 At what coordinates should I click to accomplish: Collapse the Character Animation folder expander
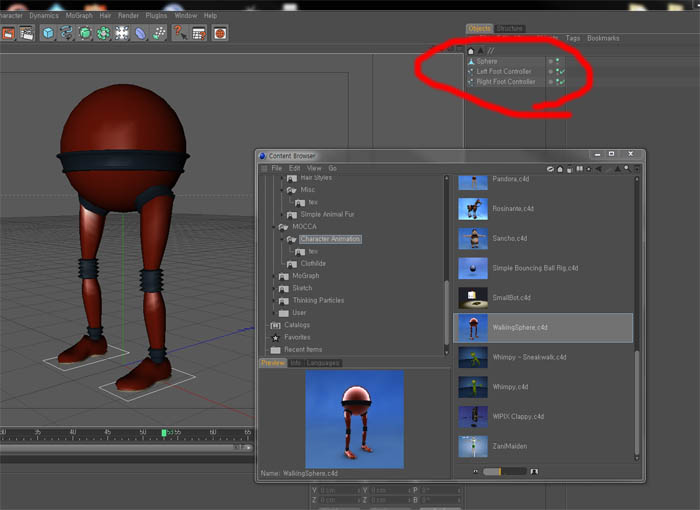[282, 239]
